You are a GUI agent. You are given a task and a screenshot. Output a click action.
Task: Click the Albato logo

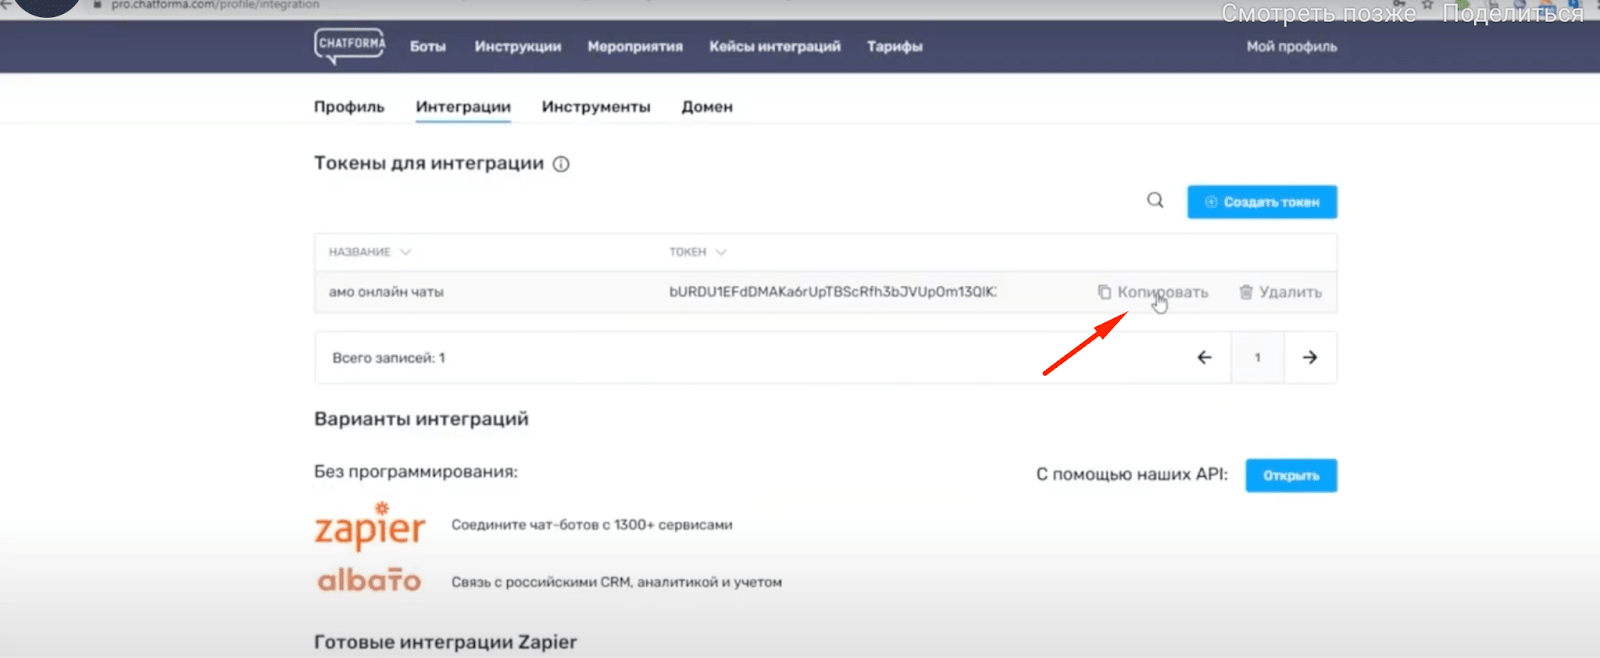point(369,580)
